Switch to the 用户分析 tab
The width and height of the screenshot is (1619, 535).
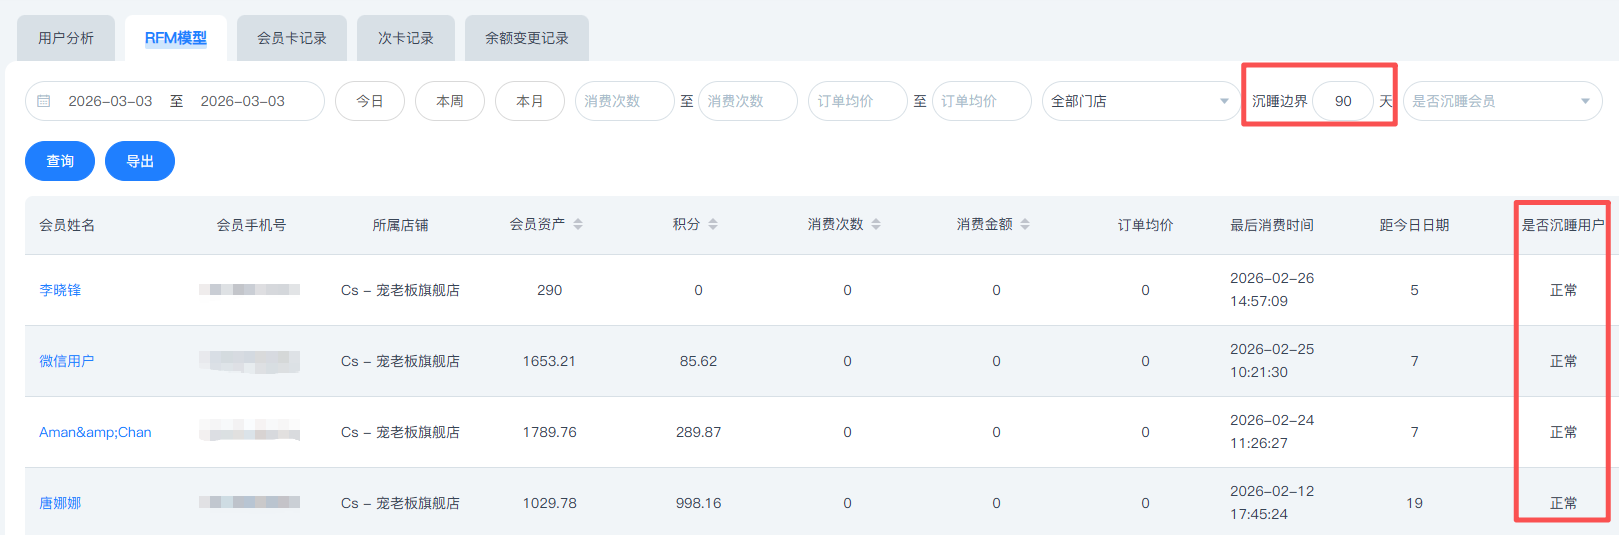click(66, 38)
